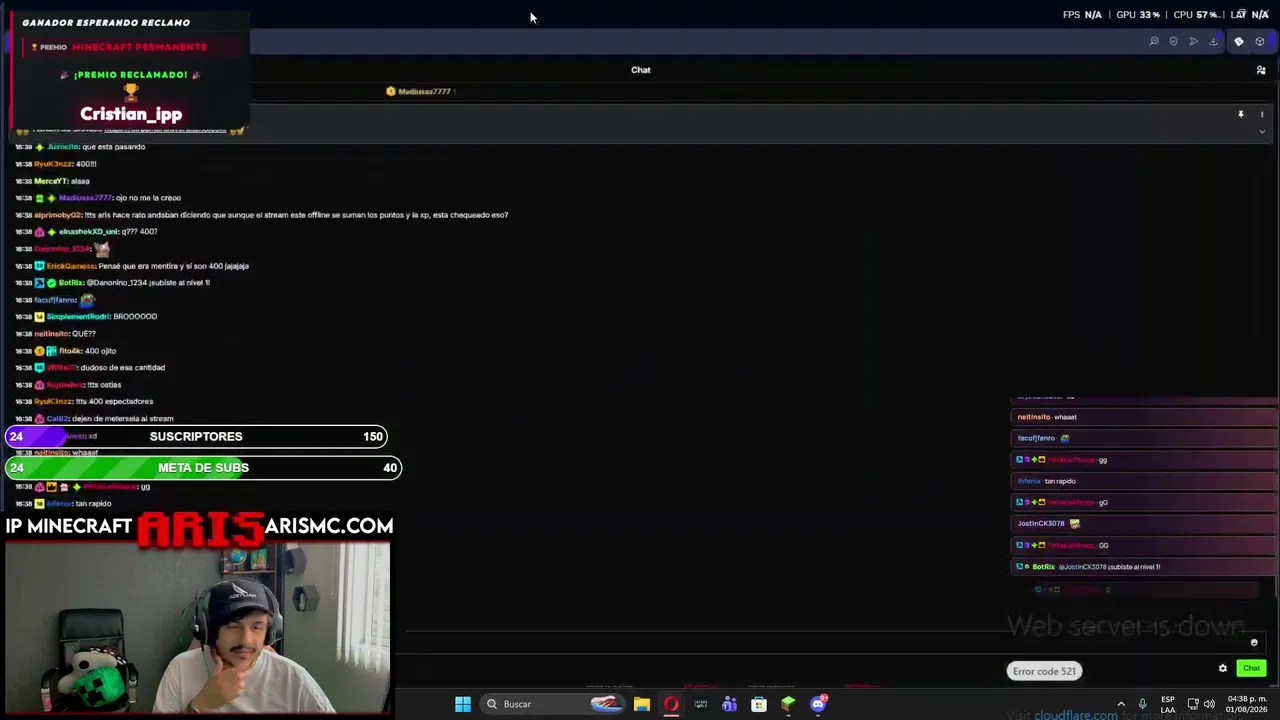Screen dimensions: 1280x720
Task: Open Microsoft Teams from the taskbar
Action: [x=730, y=704]
